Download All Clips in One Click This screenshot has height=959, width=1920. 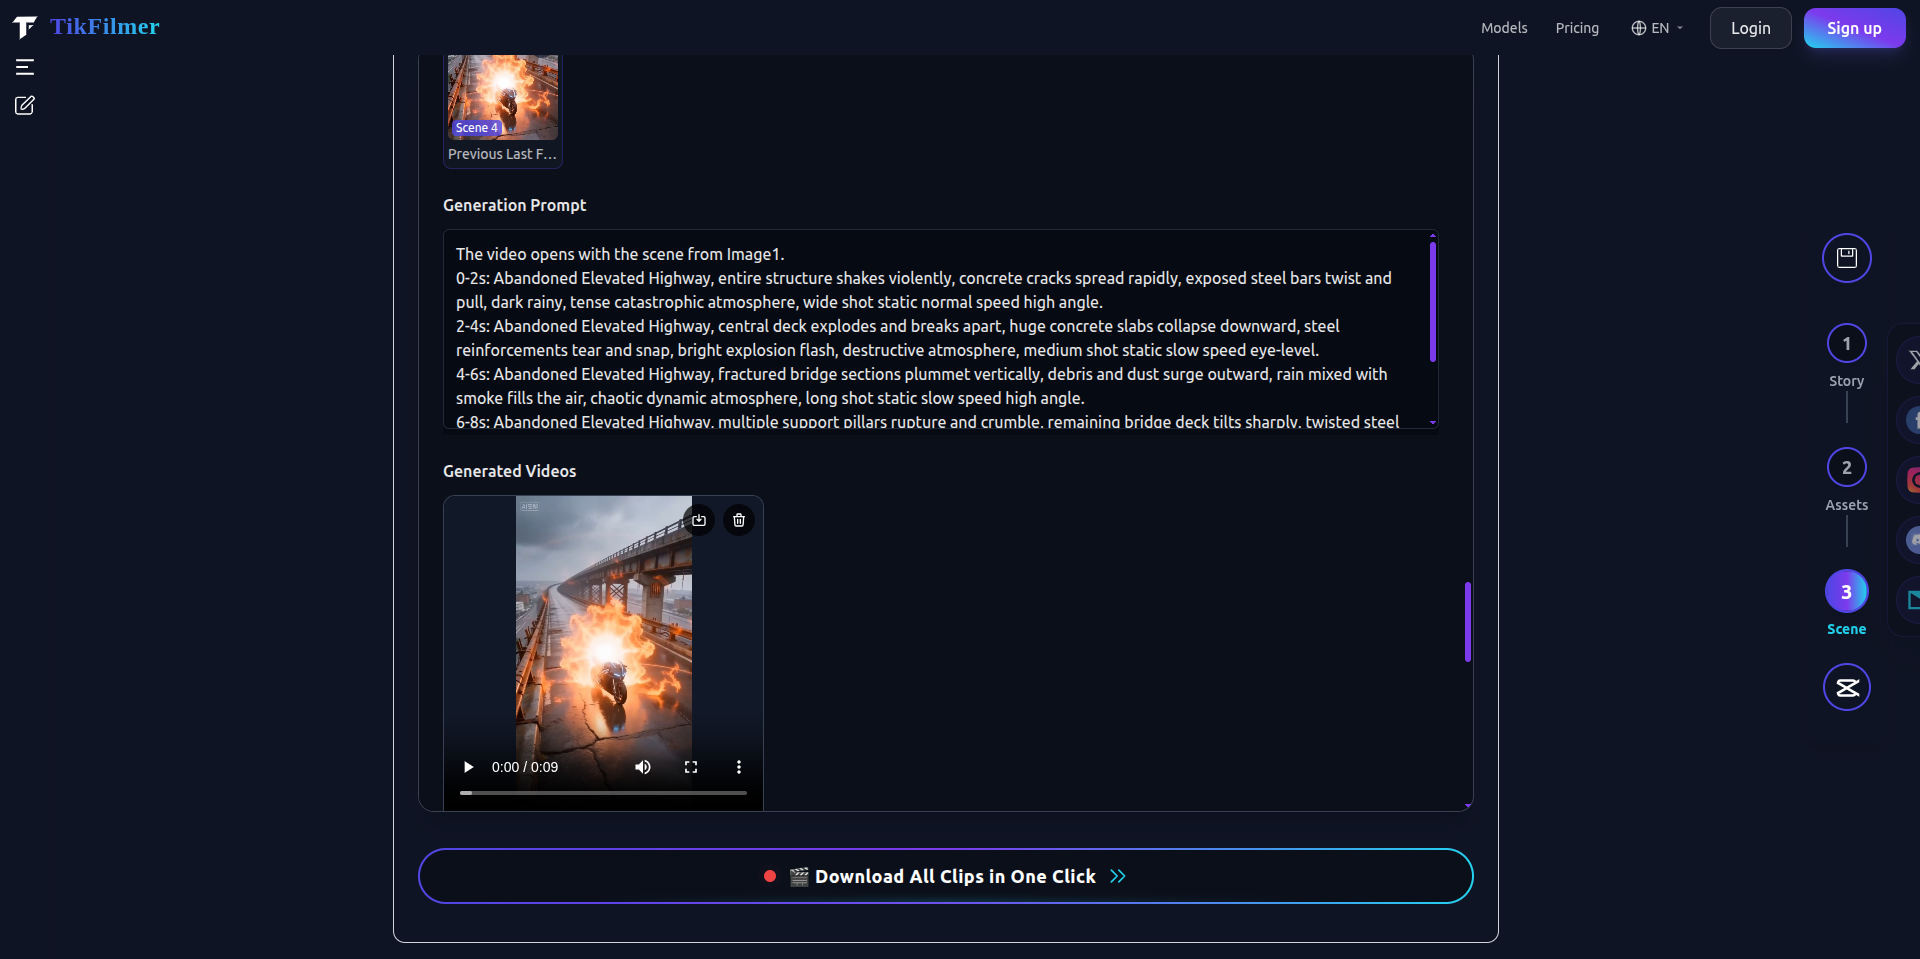[946, 876]
